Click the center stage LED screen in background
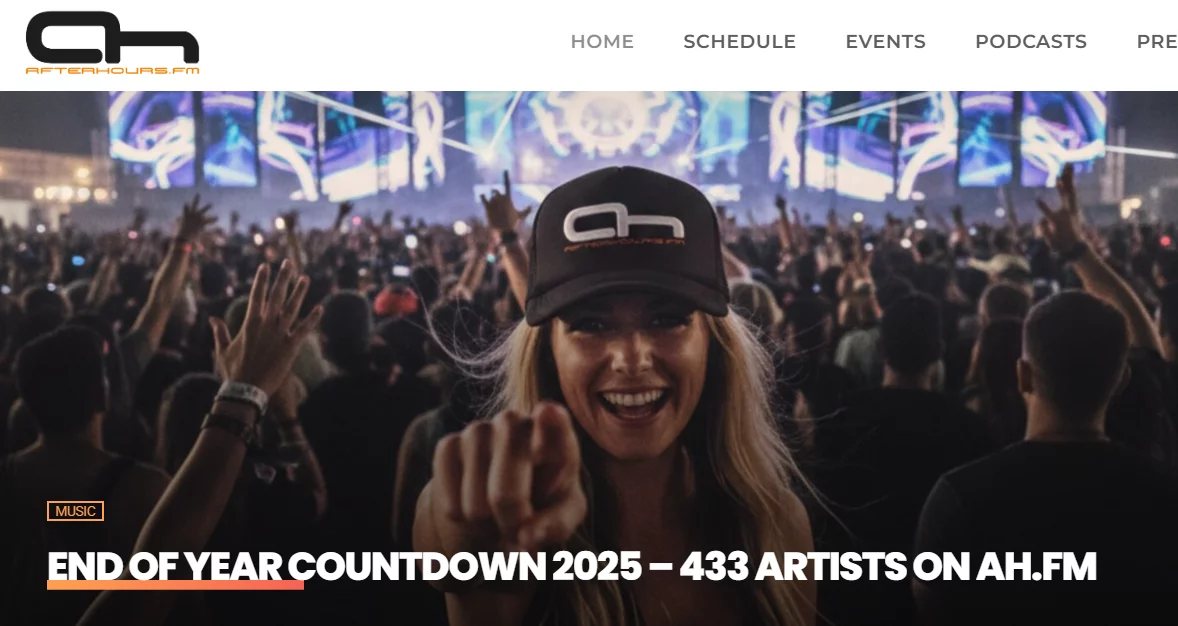Image resolution: width=1178 pixels, height=626 pixels. (x=607, y=132)
